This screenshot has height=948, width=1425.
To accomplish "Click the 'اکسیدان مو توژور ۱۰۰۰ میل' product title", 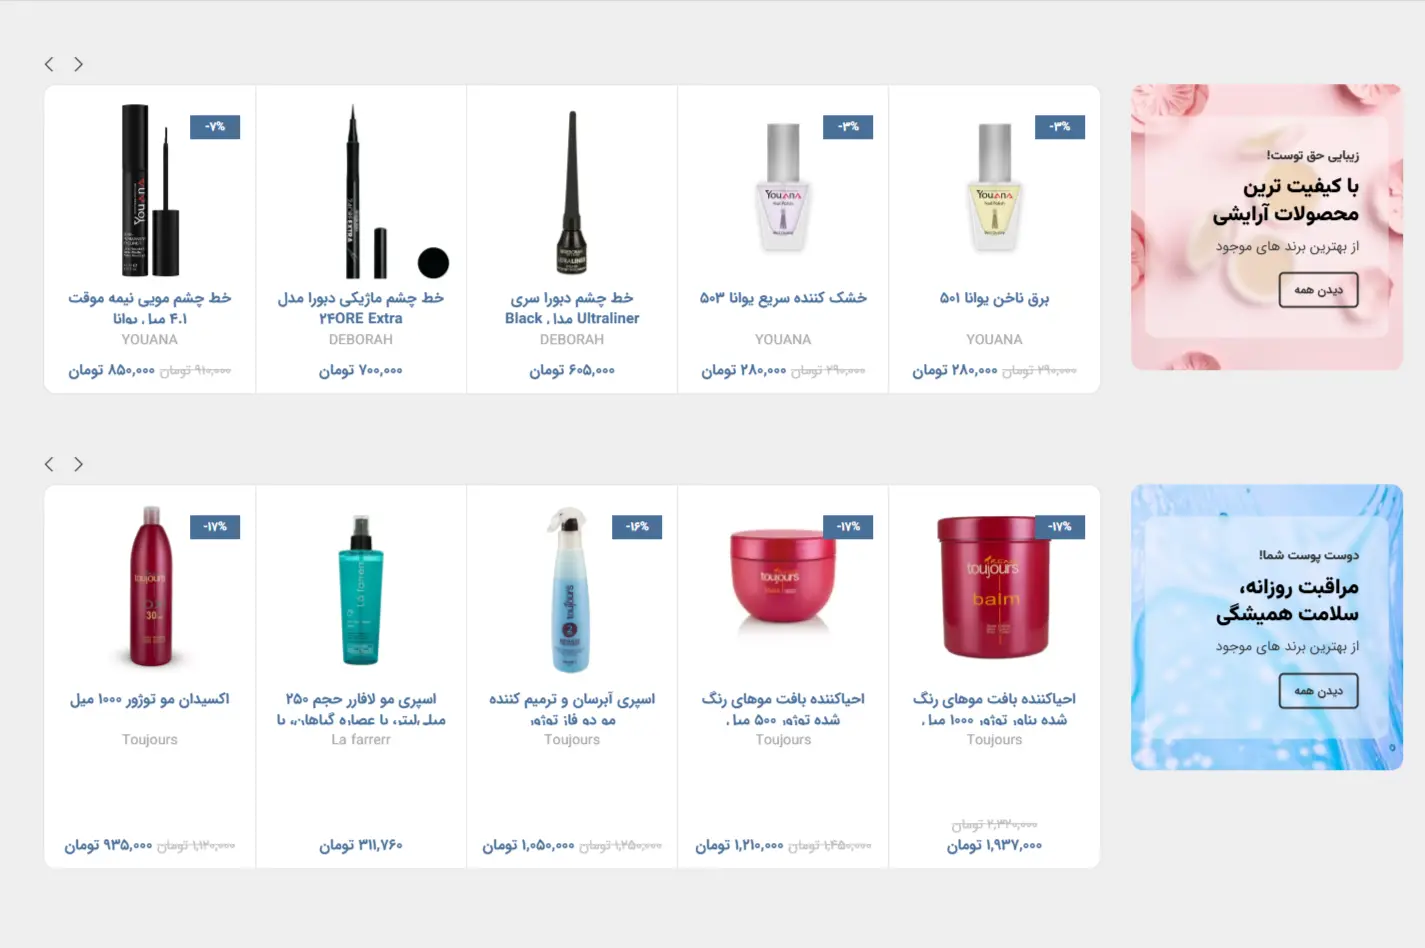I will 150,699.
